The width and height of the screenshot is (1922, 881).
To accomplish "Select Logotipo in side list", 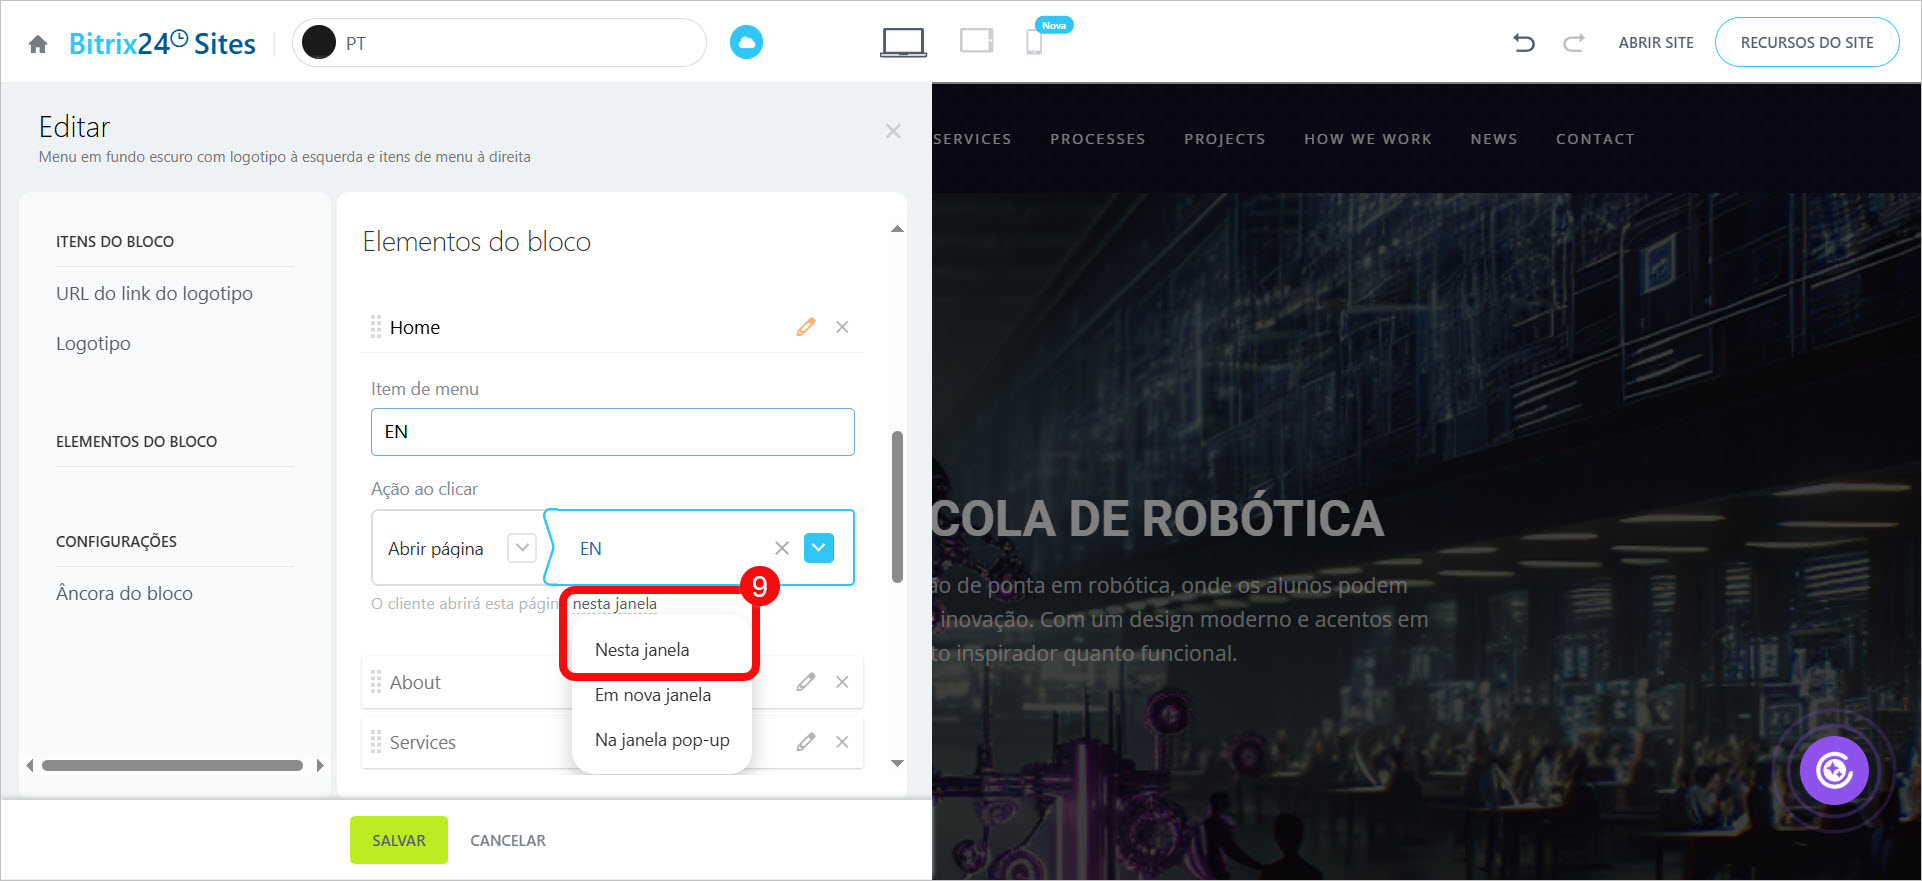I will [x=93, y=343].
